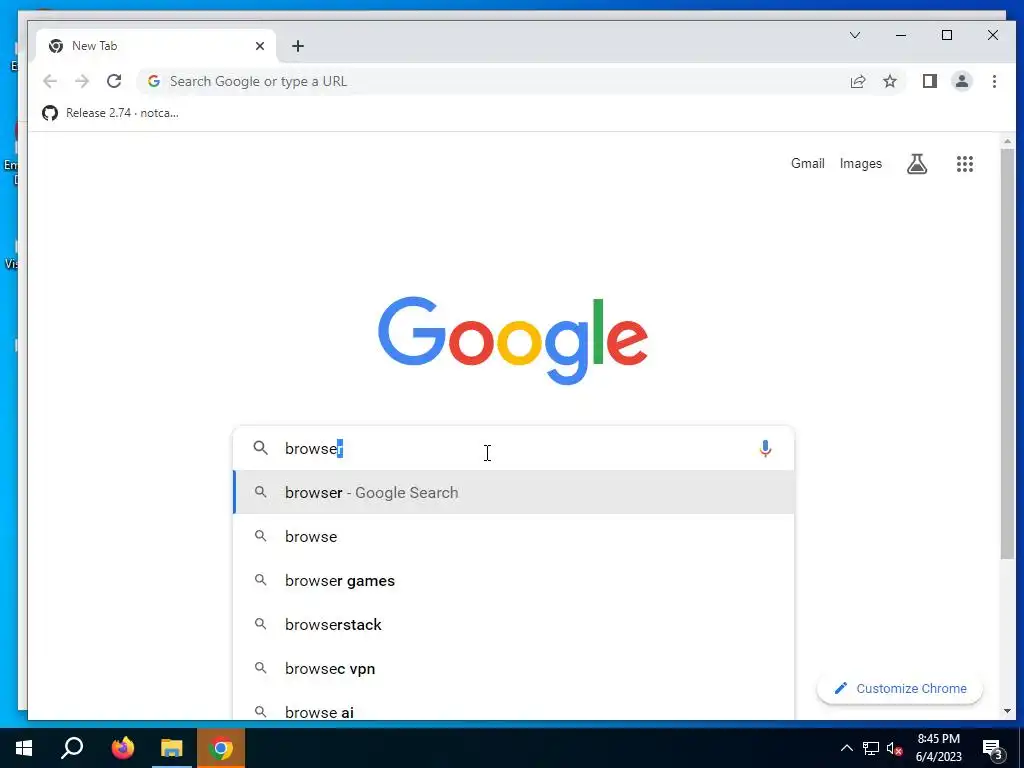Open a new tab with the plus button
The image size is (1024, 768).
coord(298,46)
